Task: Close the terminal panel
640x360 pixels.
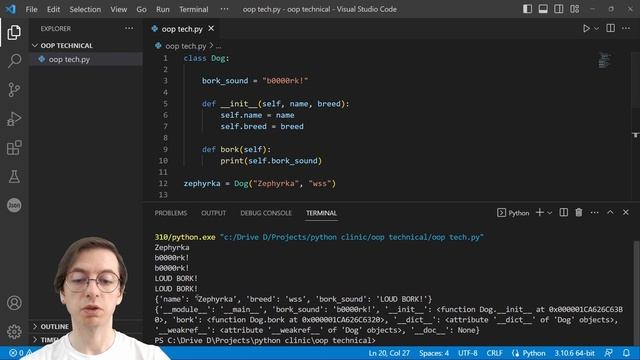Action: [x=626, y=212]
